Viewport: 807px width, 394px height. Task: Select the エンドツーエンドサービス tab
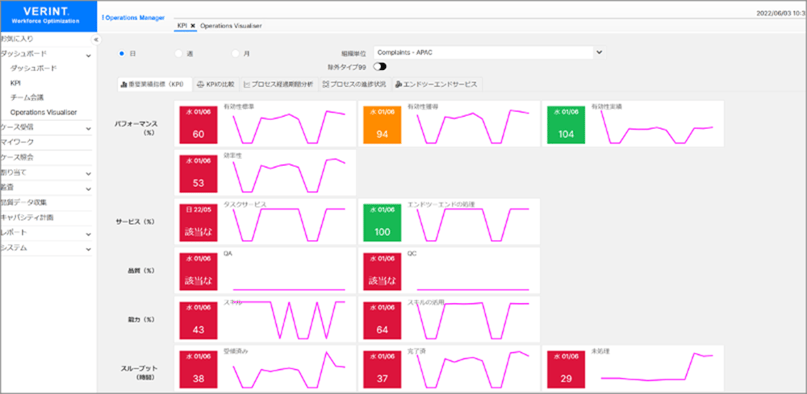pos(437,85)
